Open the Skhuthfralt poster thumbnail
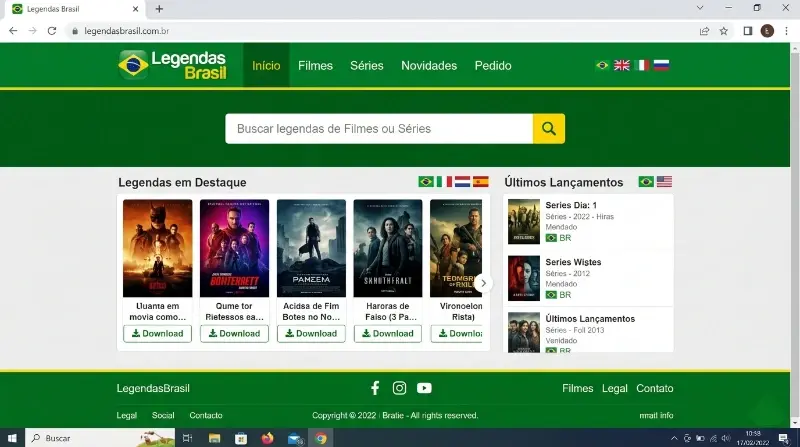 coord(388,248)
